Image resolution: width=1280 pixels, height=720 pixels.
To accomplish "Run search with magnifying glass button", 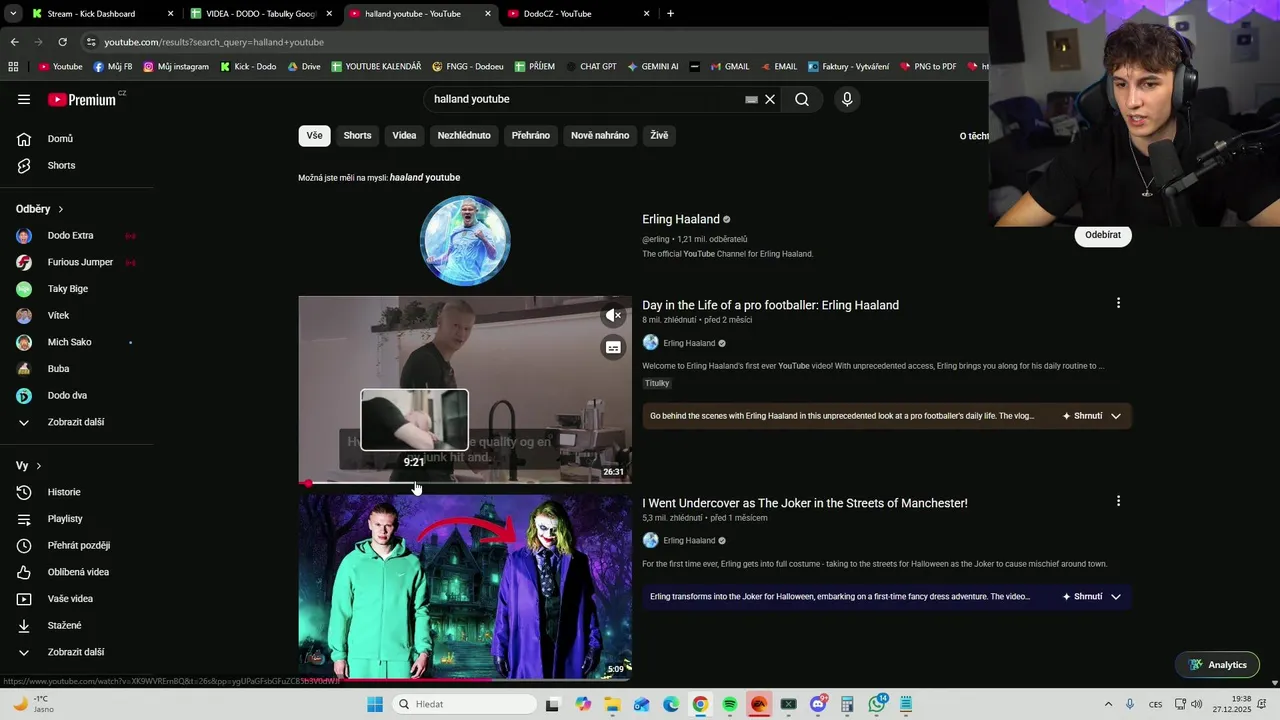I will pyautogui.click(x=802, y=99).
